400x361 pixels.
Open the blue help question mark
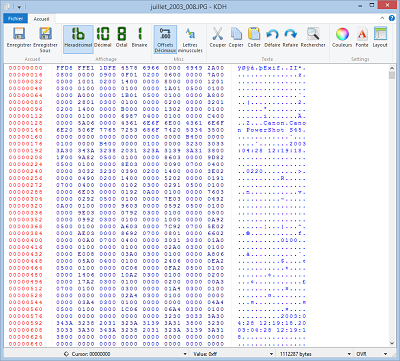392,18
